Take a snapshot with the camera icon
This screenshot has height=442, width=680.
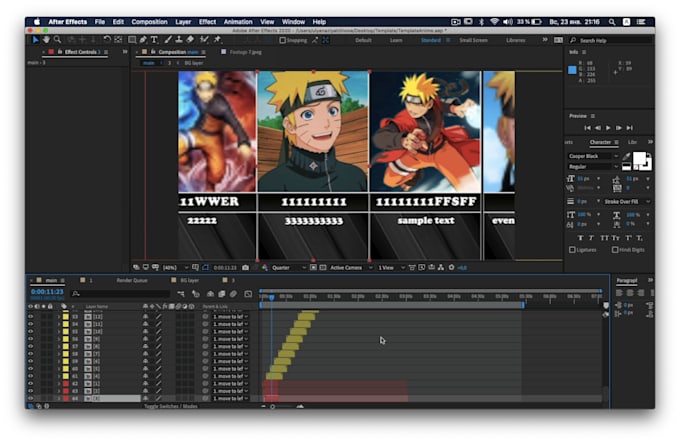coord(245,268)
